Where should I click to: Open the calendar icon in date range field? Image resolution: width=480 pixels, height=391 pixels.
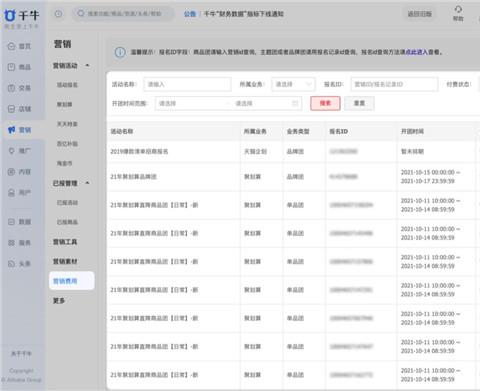[x=295, y=103]
